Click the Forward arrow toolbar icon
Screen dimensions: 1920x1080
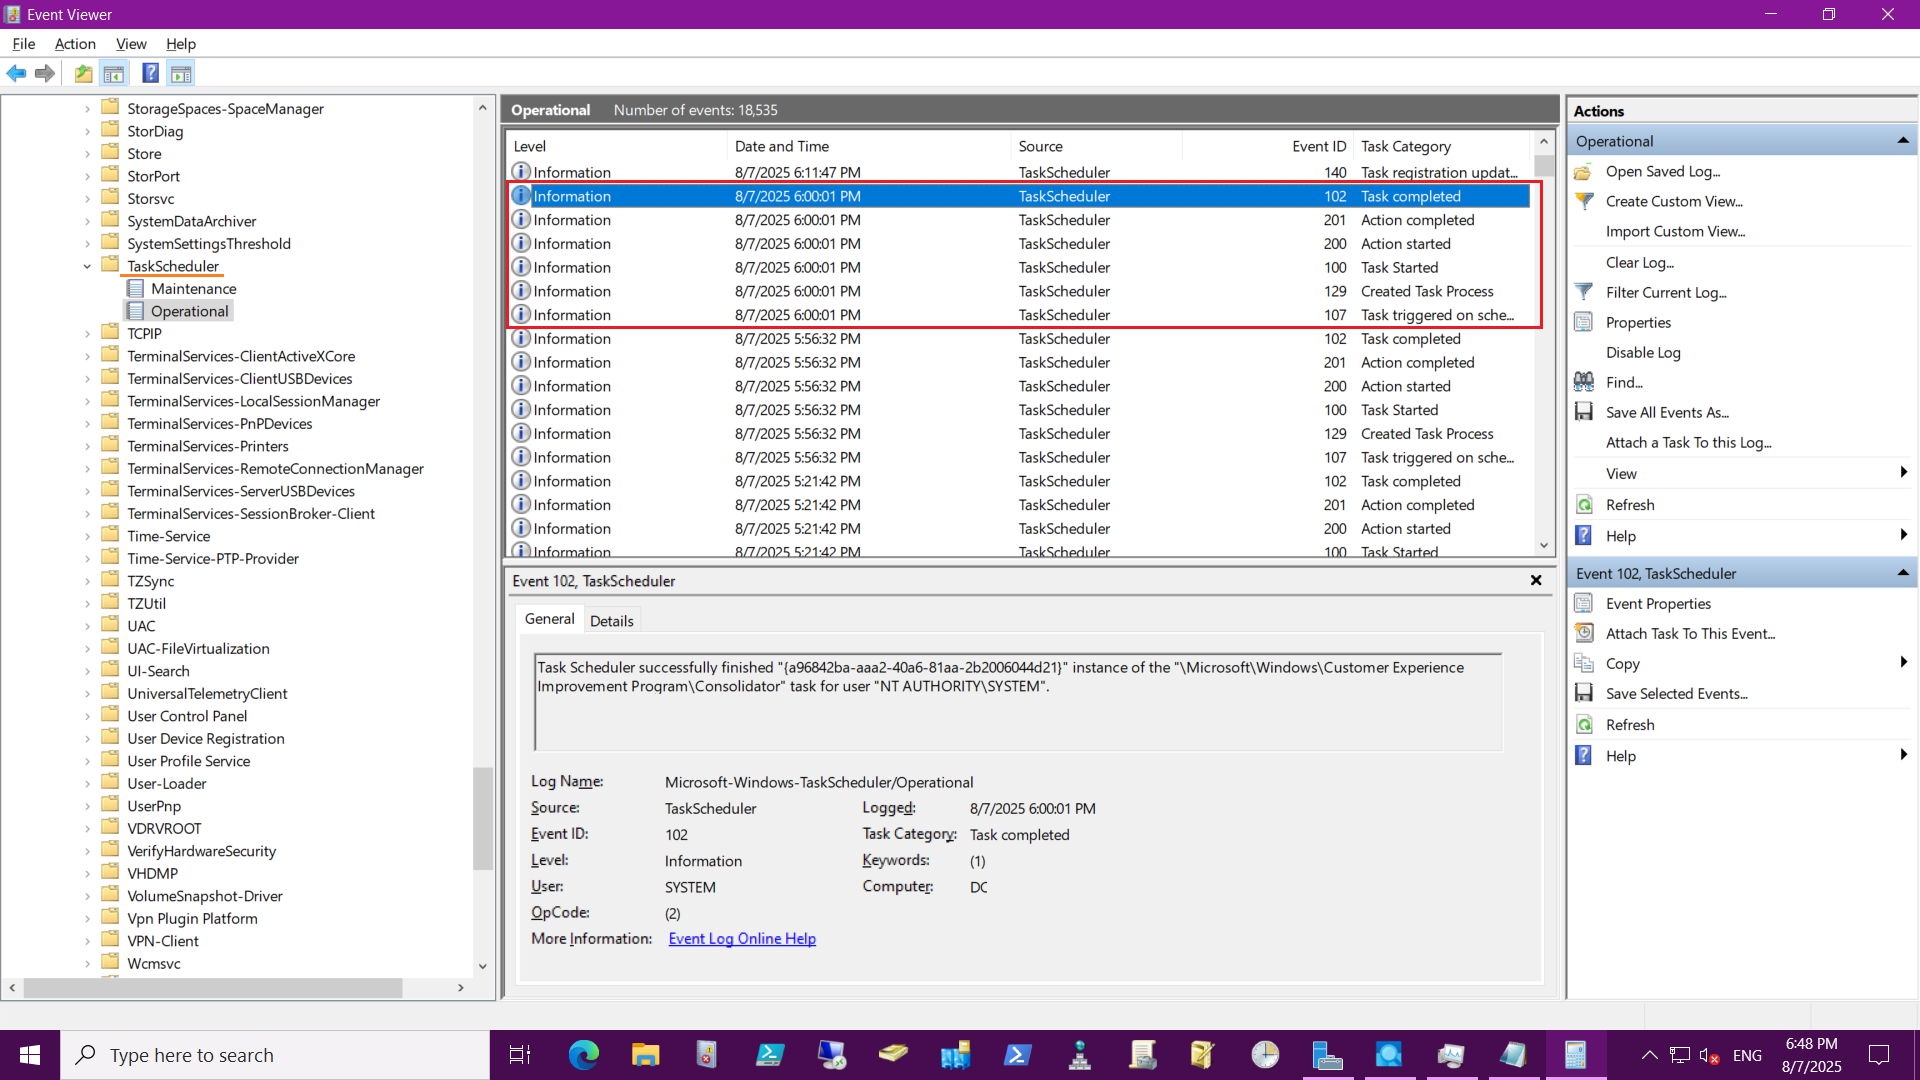(45, 73)
